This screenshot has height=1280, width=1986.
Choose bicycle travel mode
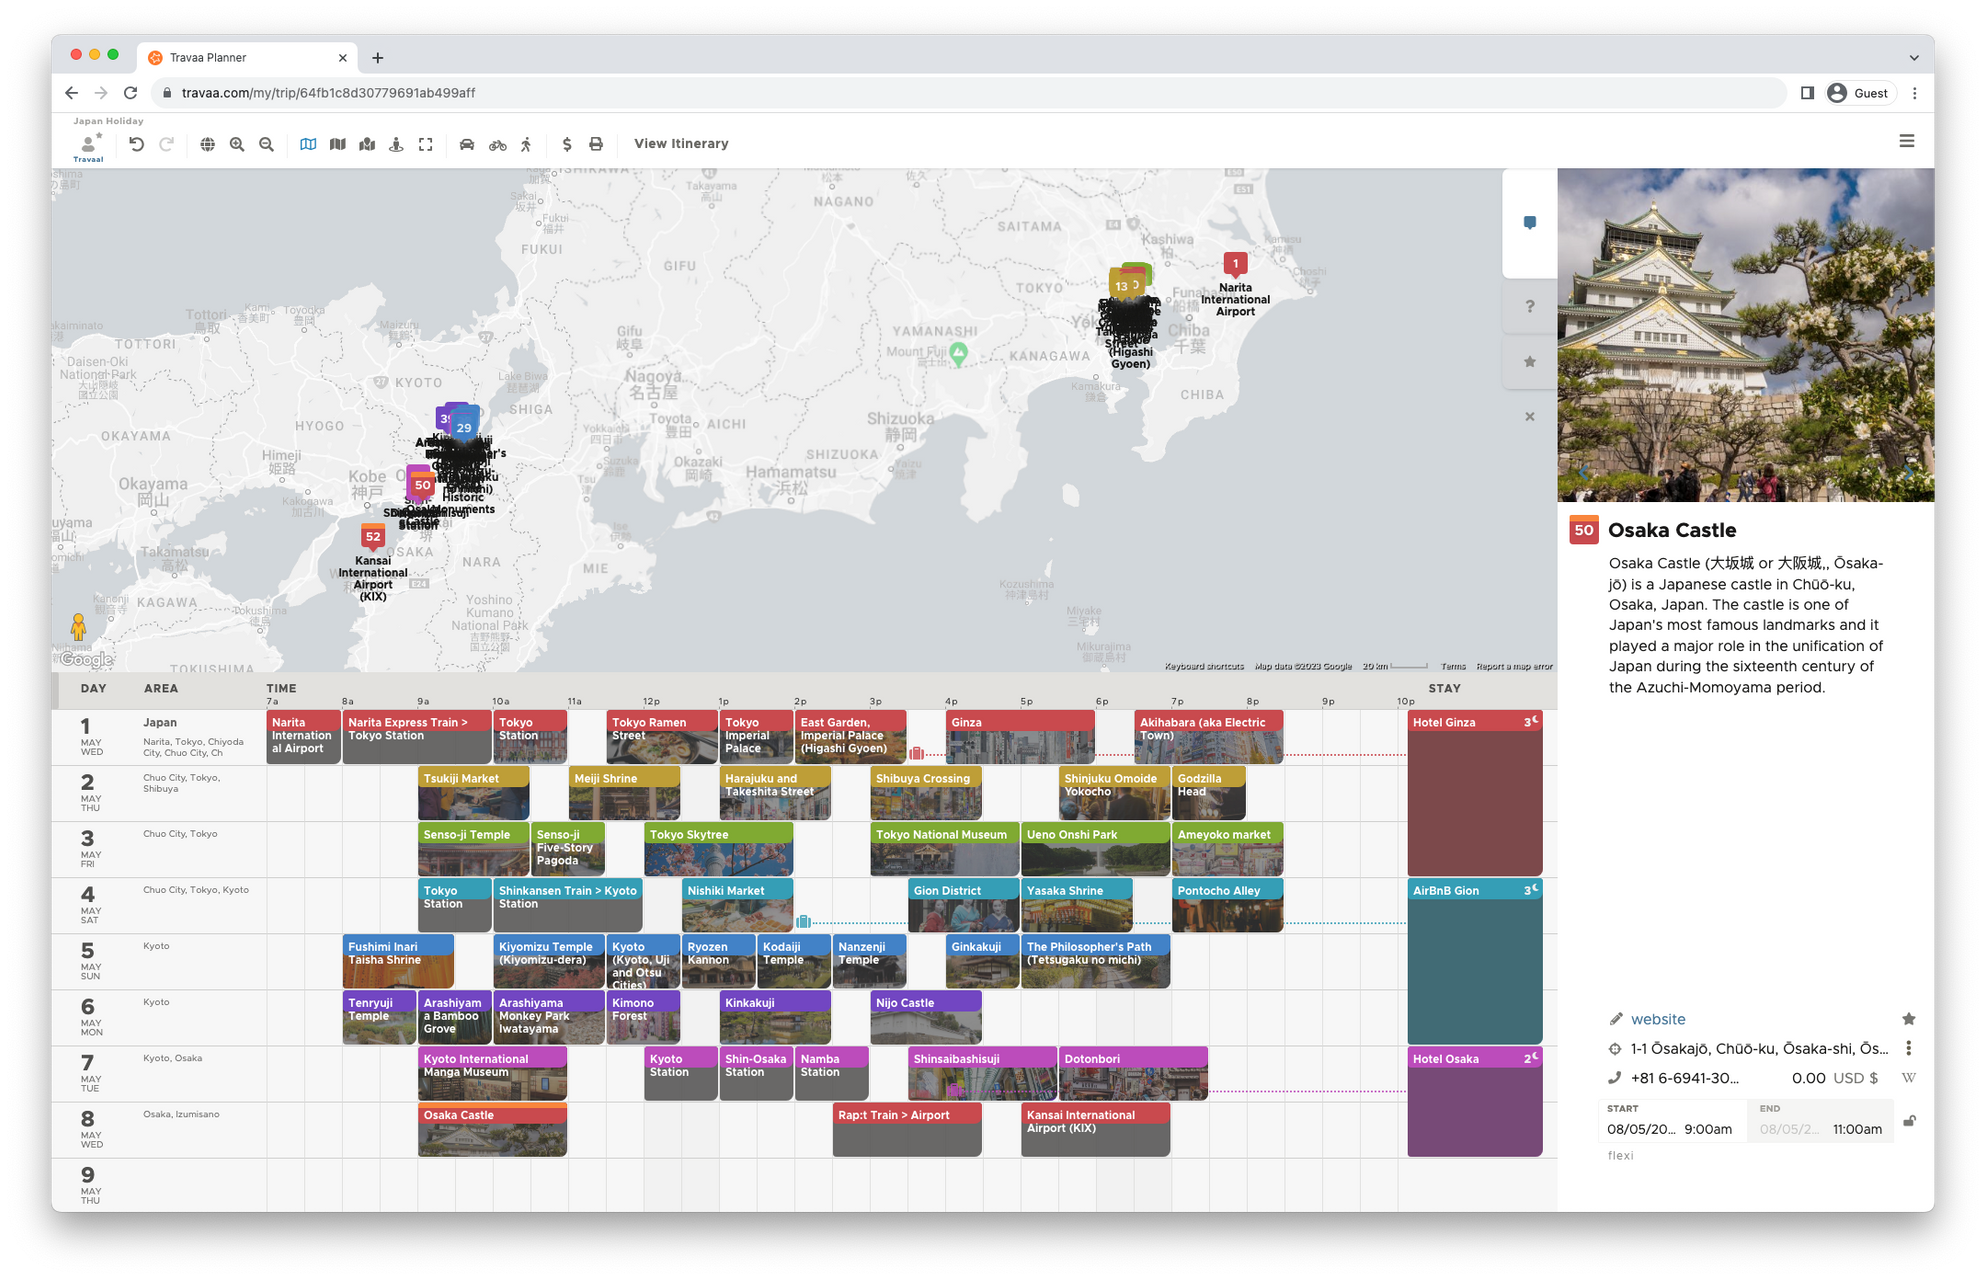(498, 144)
